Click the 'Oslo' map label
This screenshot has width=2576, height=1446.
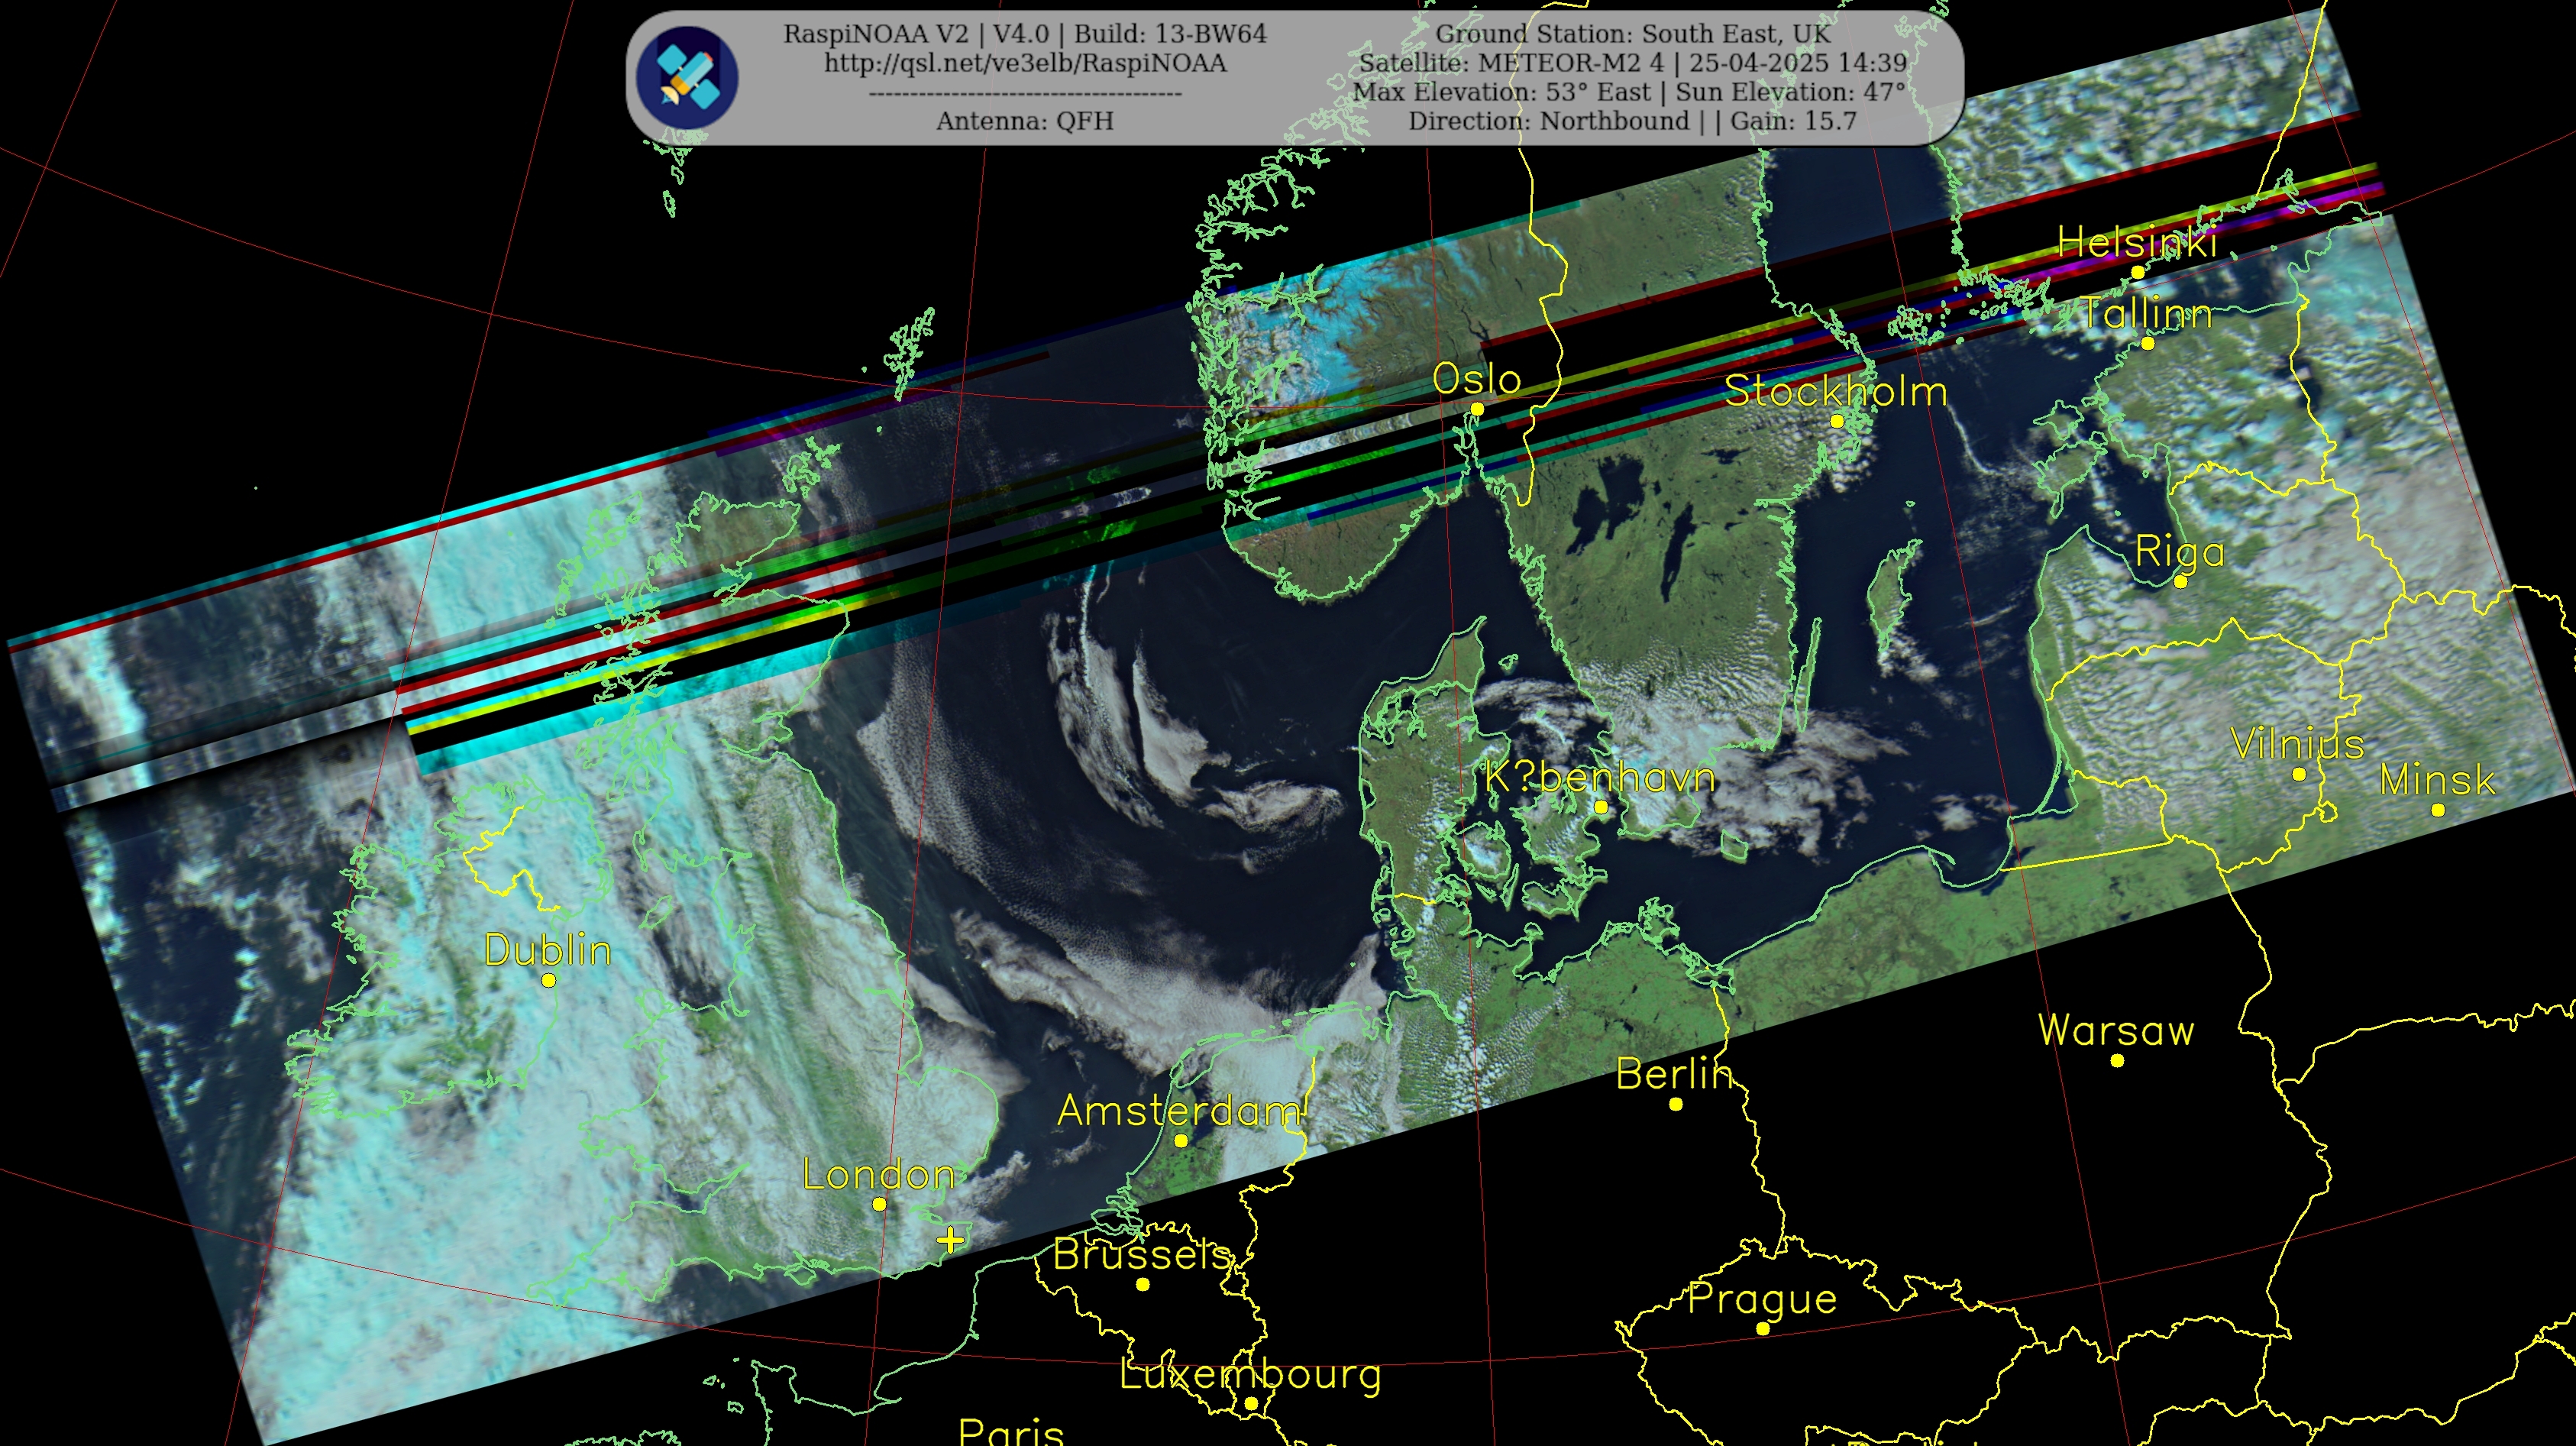tap(1477, 379)
